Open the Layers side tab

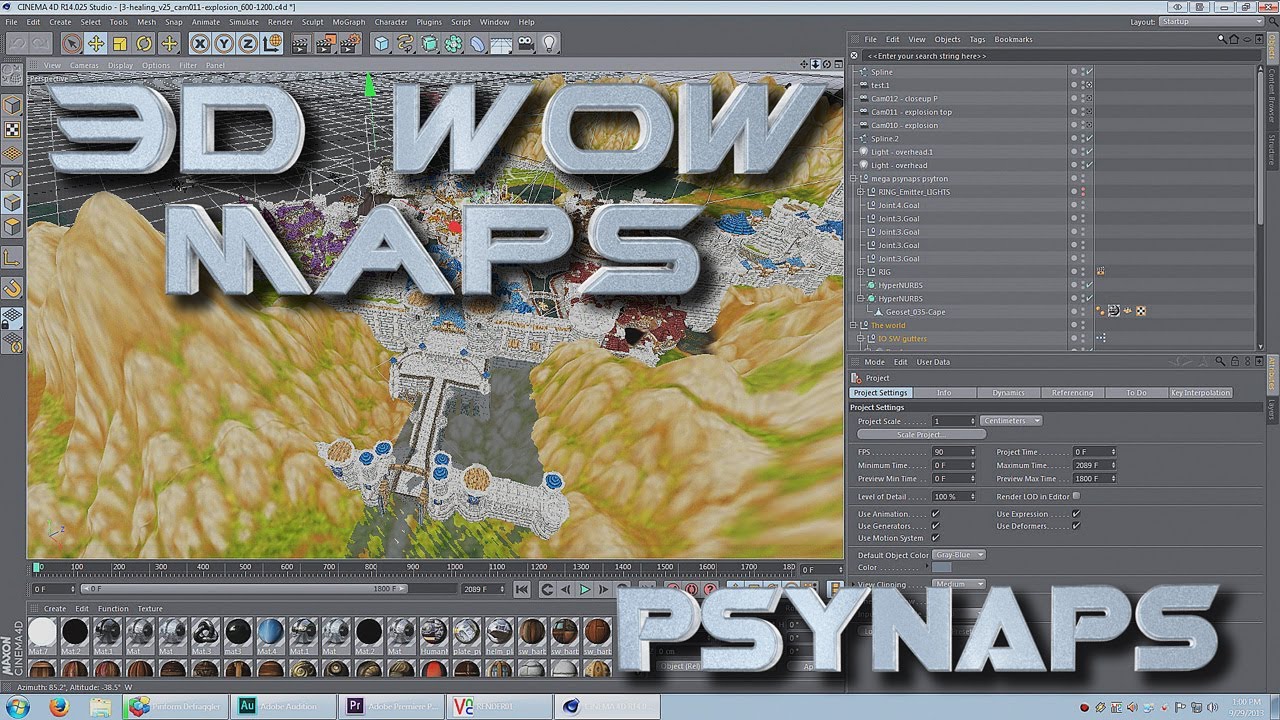(x=1272, y=408)
